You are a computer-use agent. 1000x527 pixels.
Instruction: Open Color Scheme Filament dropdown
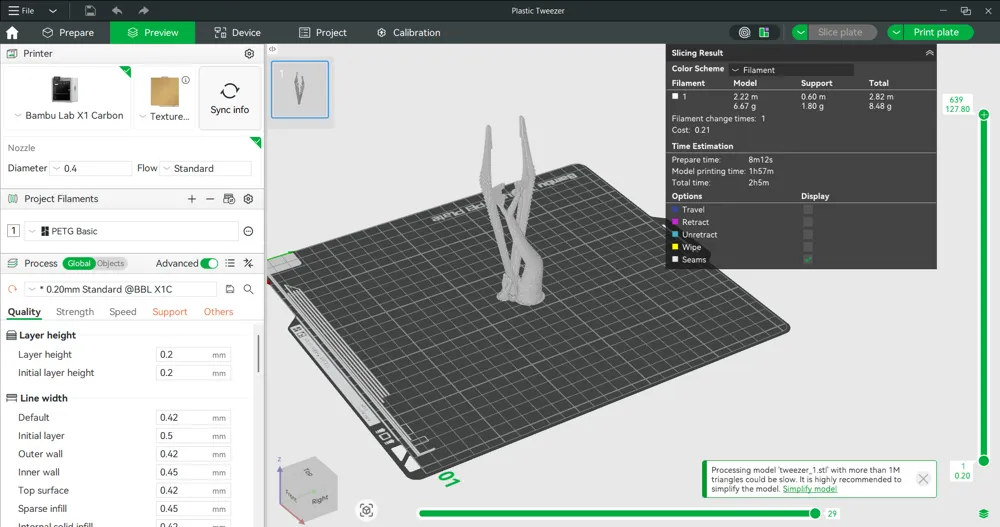click(791, 70)
